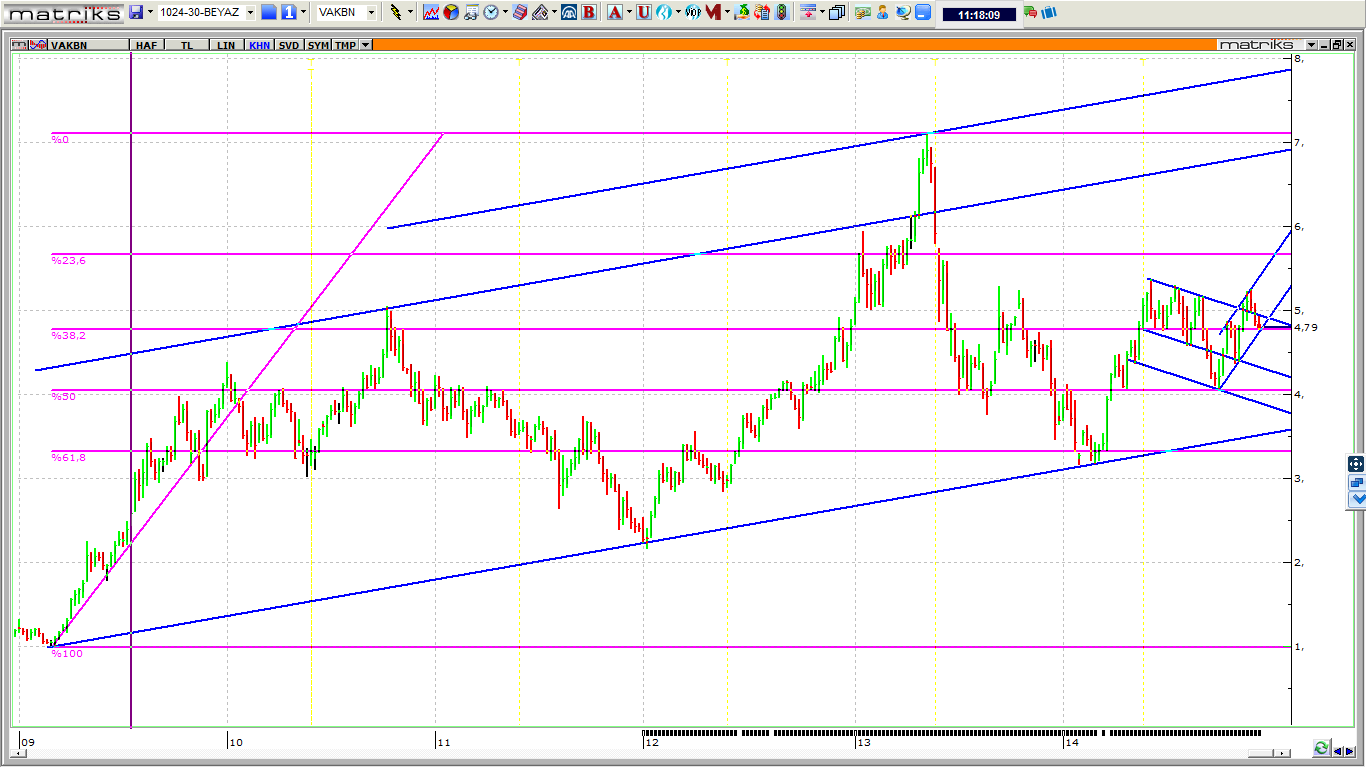
Task: Click the TMP button in chart header
Action: click(345, 45)
